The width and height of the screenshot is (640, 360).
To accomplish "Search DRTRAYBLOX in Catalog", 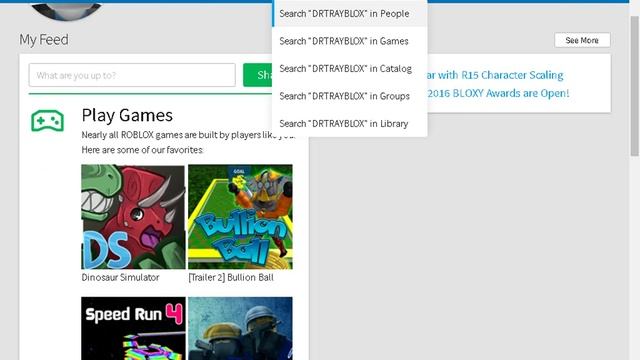I will point(350,69).
